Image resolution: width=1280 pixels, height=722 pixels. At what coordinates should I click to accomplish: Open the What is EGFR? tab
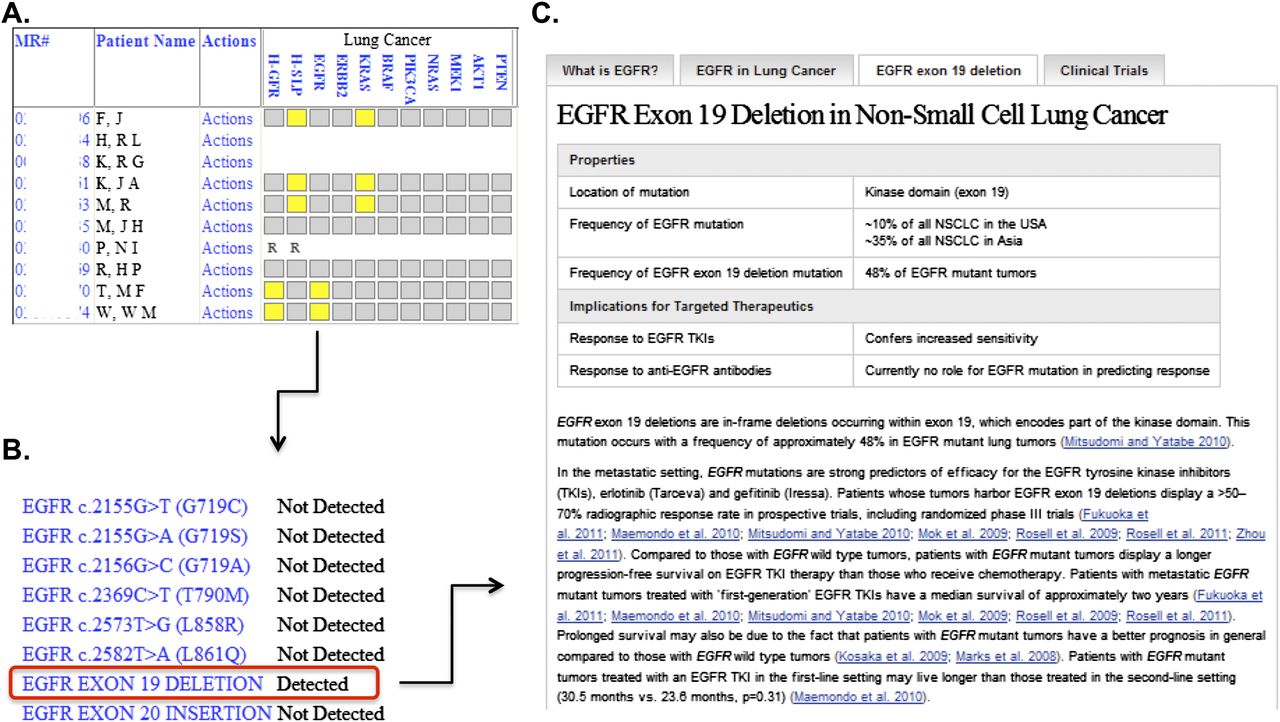(x=610, y=70)
